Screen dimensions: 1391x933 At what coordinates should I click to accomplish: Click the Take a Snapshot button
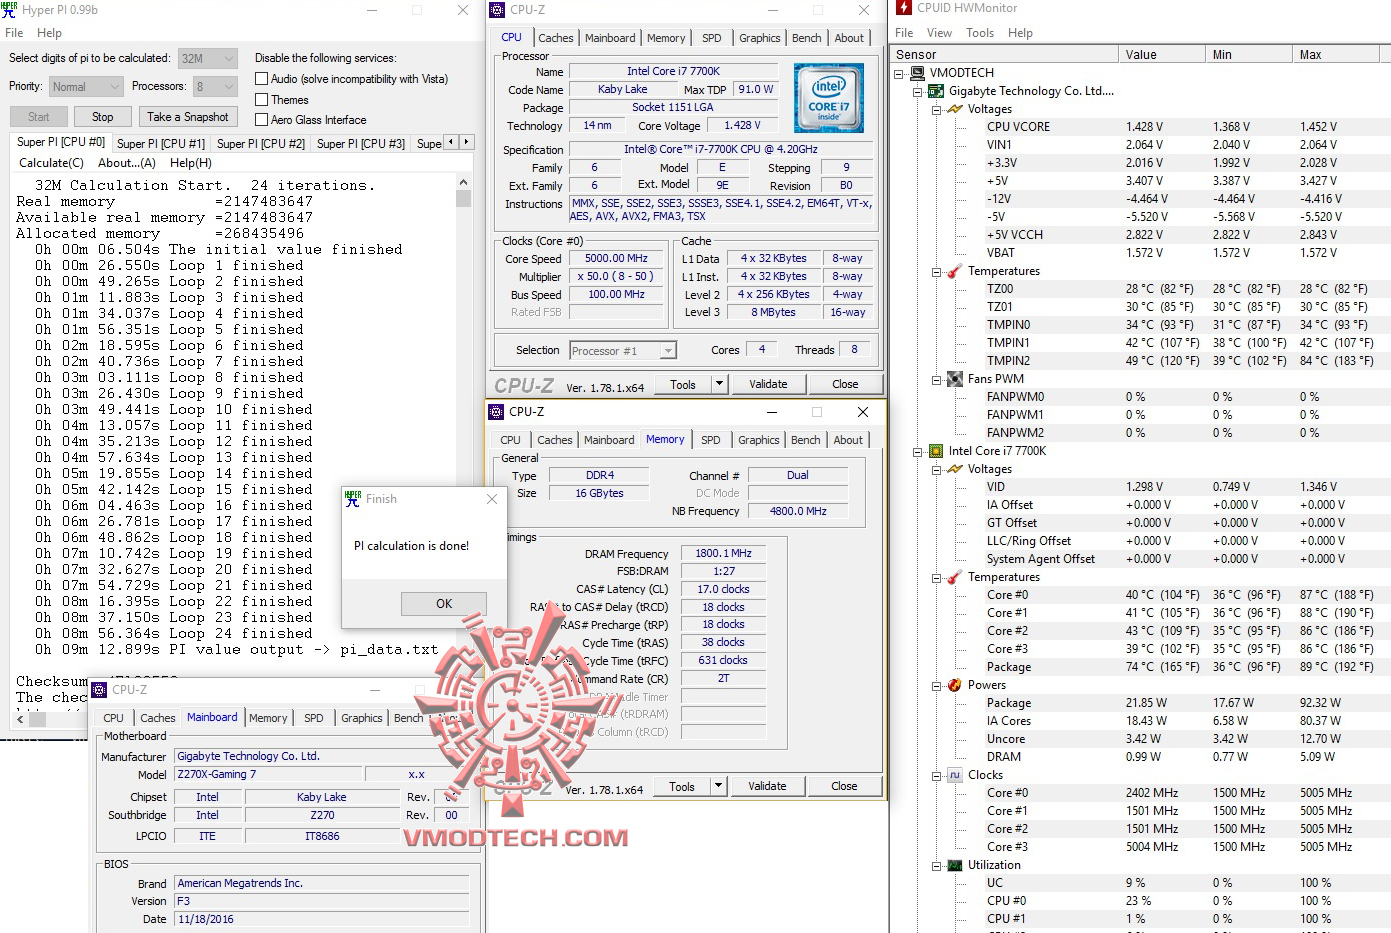click(x=188, y=116)
